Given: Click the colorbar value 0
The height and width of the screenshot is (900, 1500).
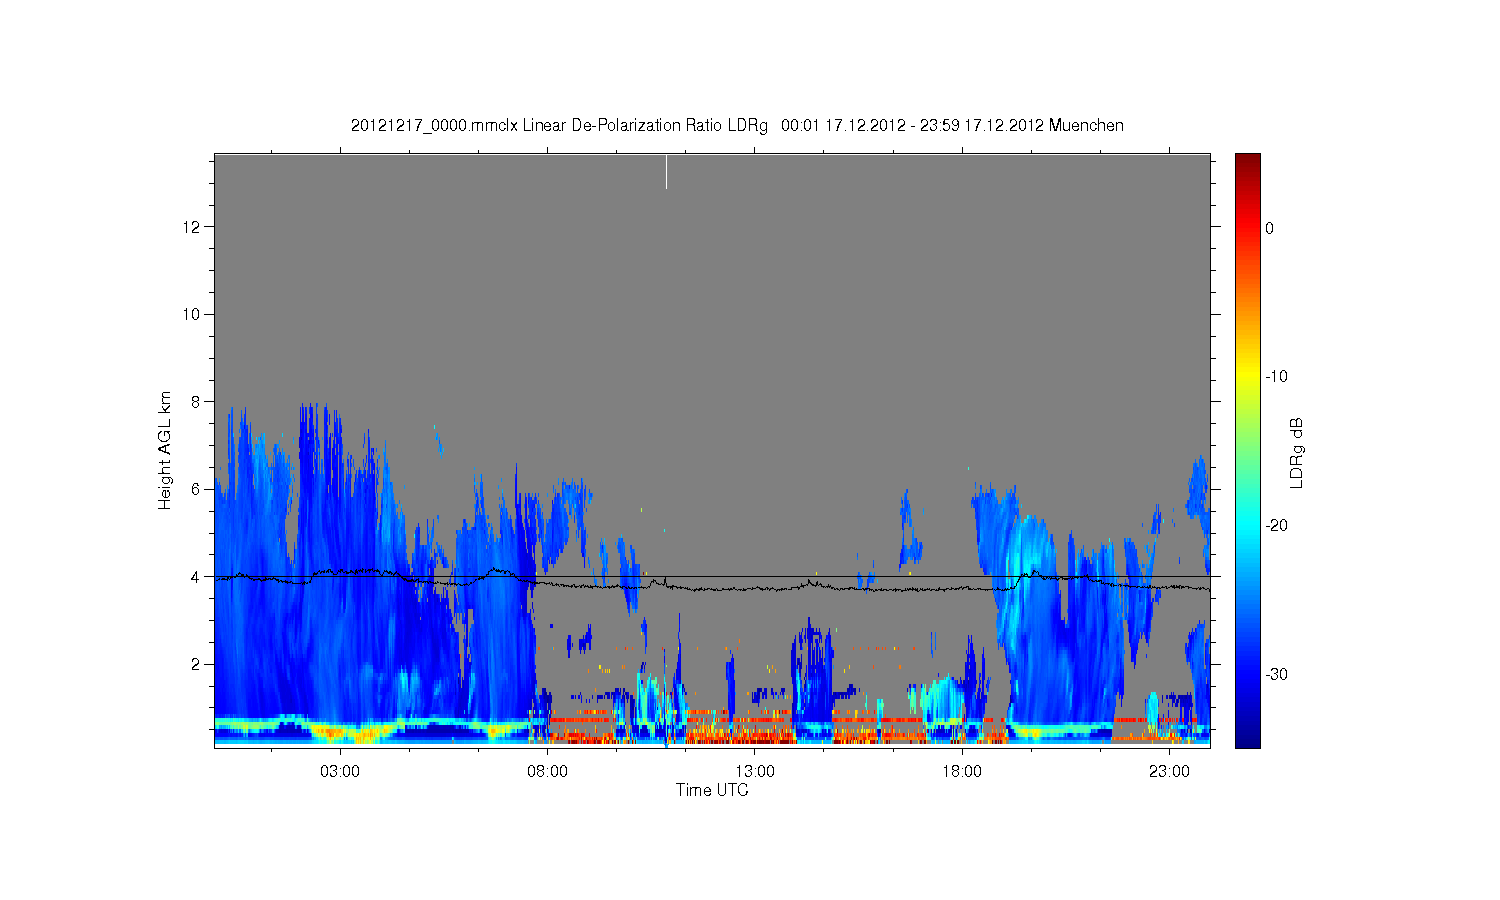Looking at the screenshot, I should 1269,228.
